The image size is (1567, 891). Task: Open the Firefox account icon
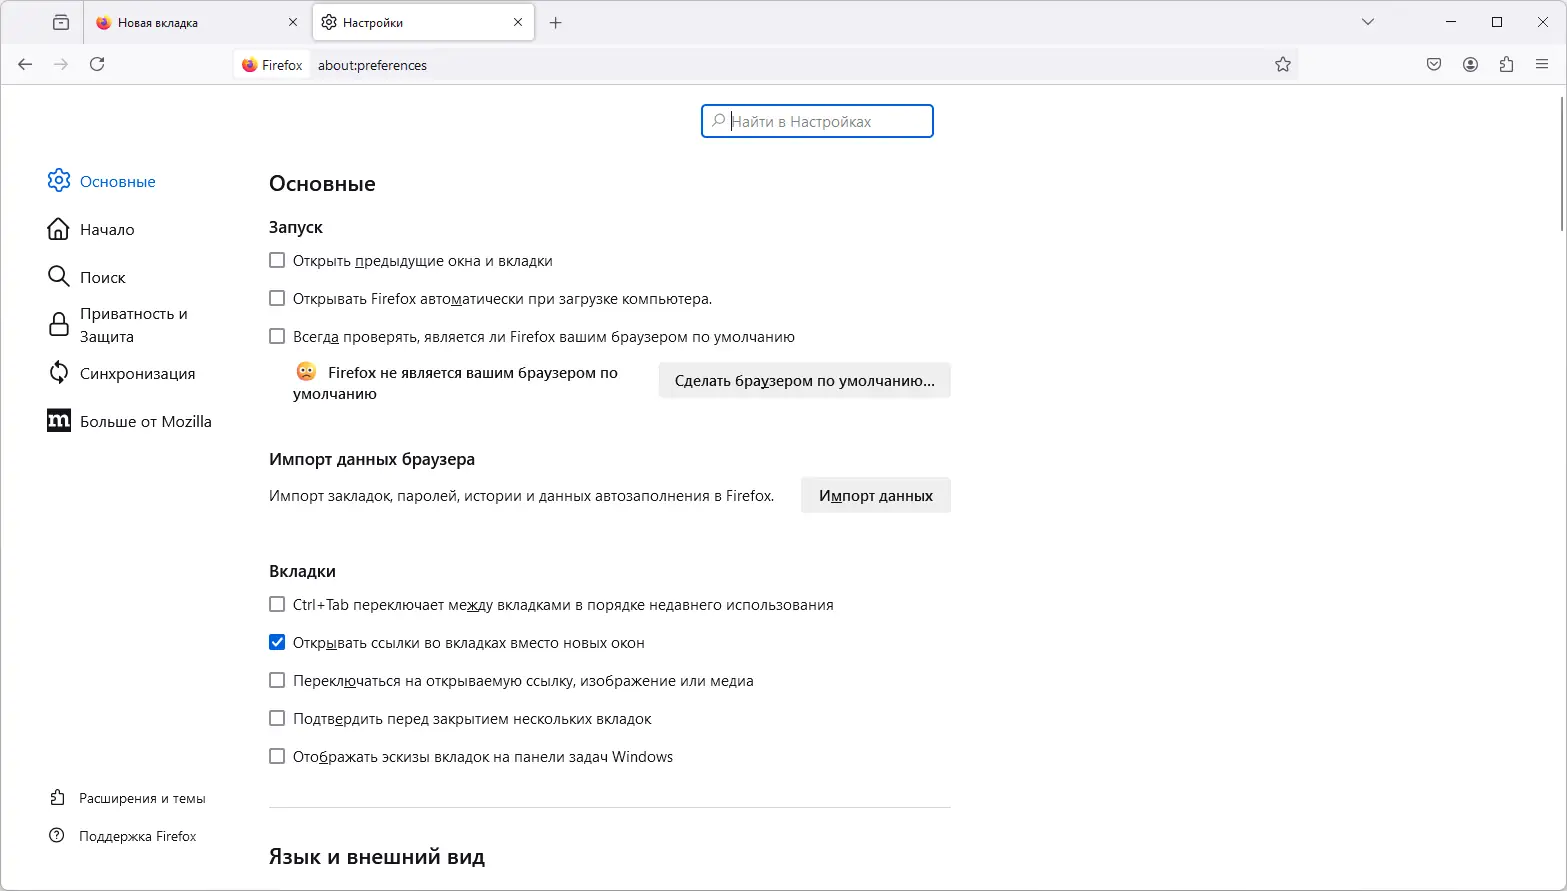1470,64
